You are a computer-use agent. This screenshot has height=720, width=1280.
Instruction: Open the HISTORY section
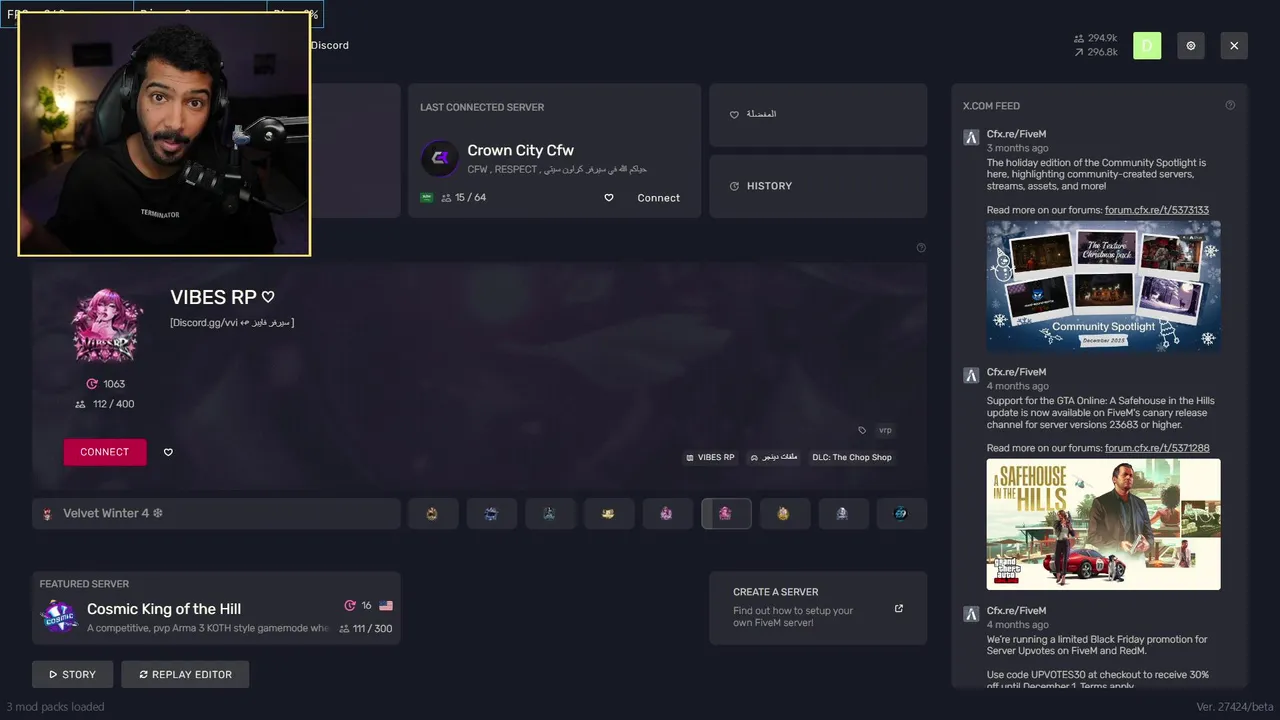(818, 186)
